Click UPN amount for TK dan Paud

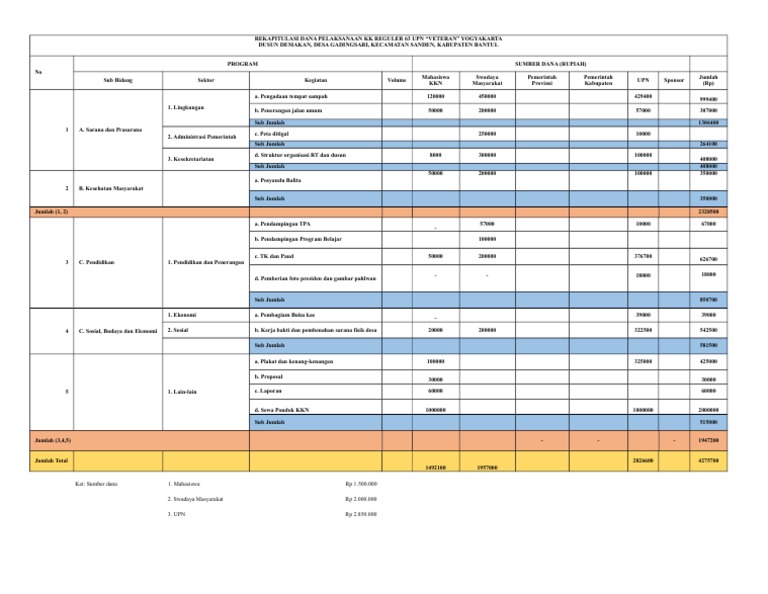643,256
